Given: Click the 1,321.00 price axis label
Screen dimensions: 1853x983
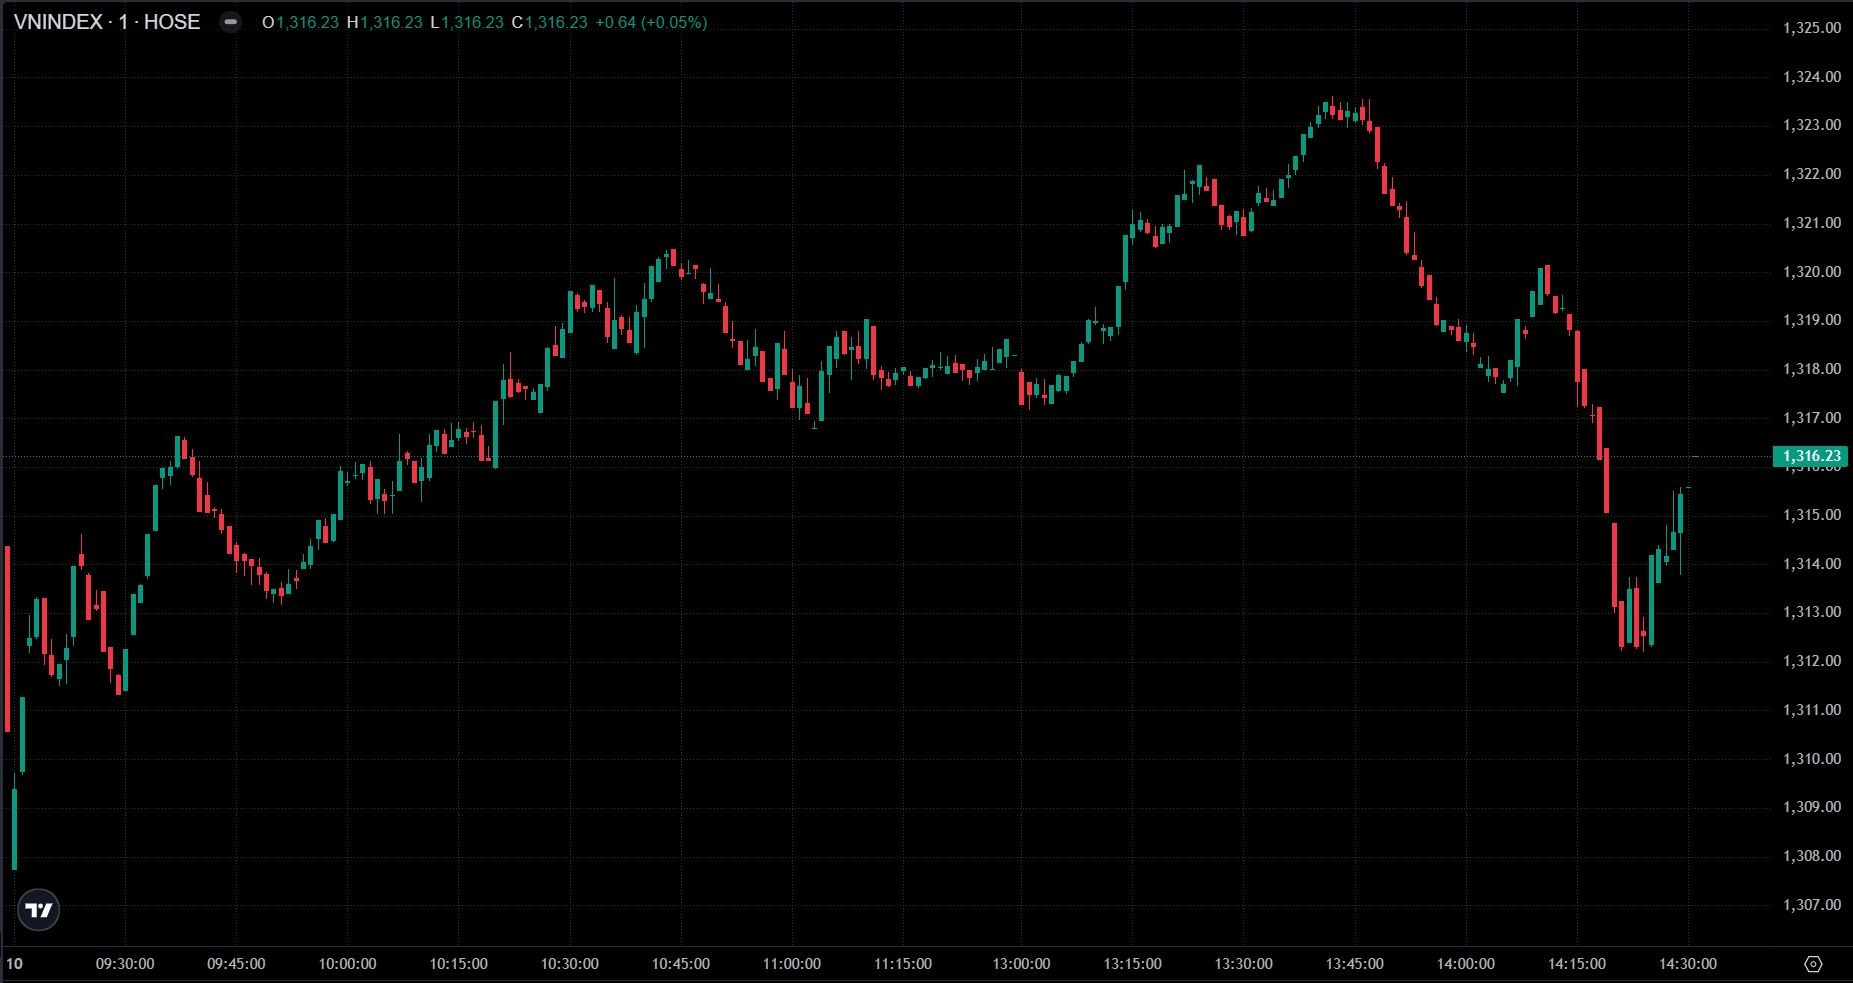Looking at the screenshot, I should coord(1812,223).
